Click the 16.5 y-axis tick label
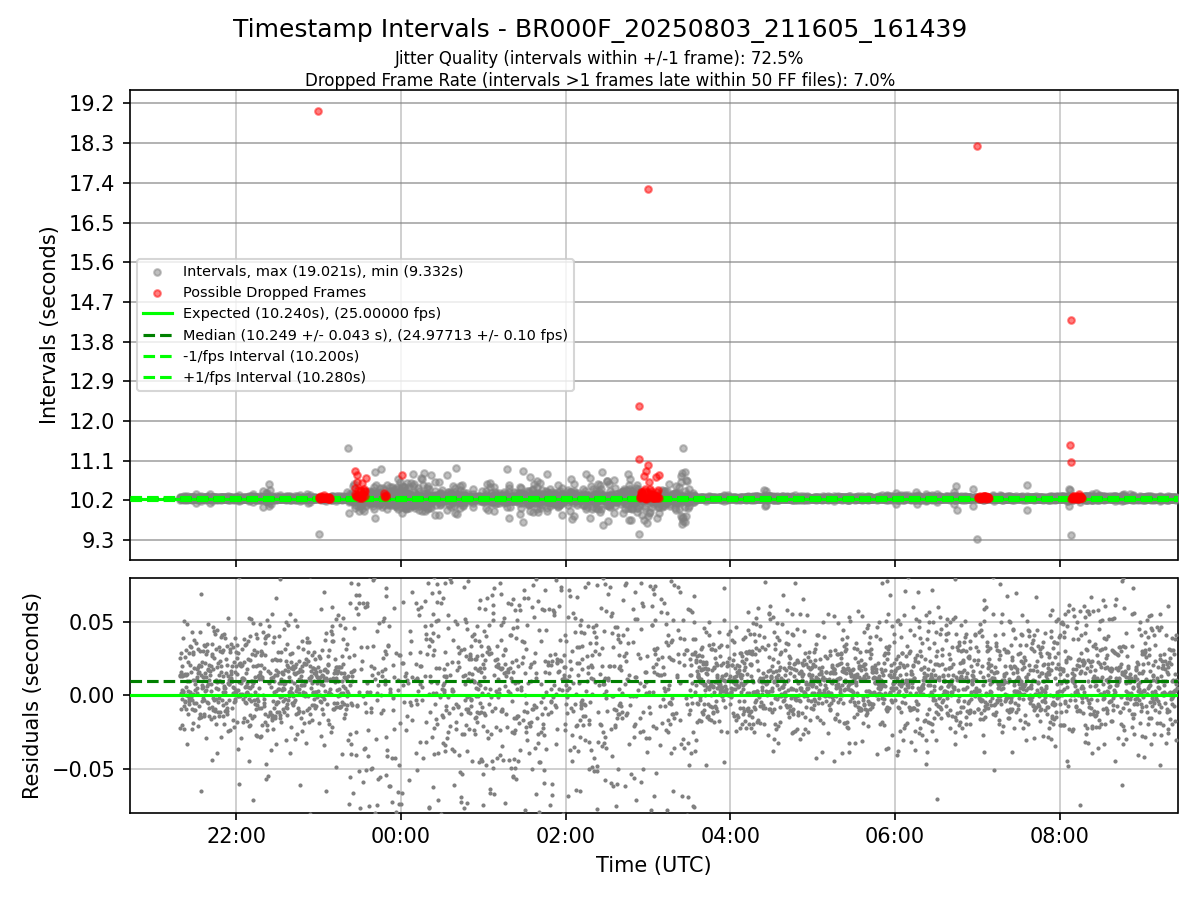Viewport: 1200px width, 900px height. 94,223
